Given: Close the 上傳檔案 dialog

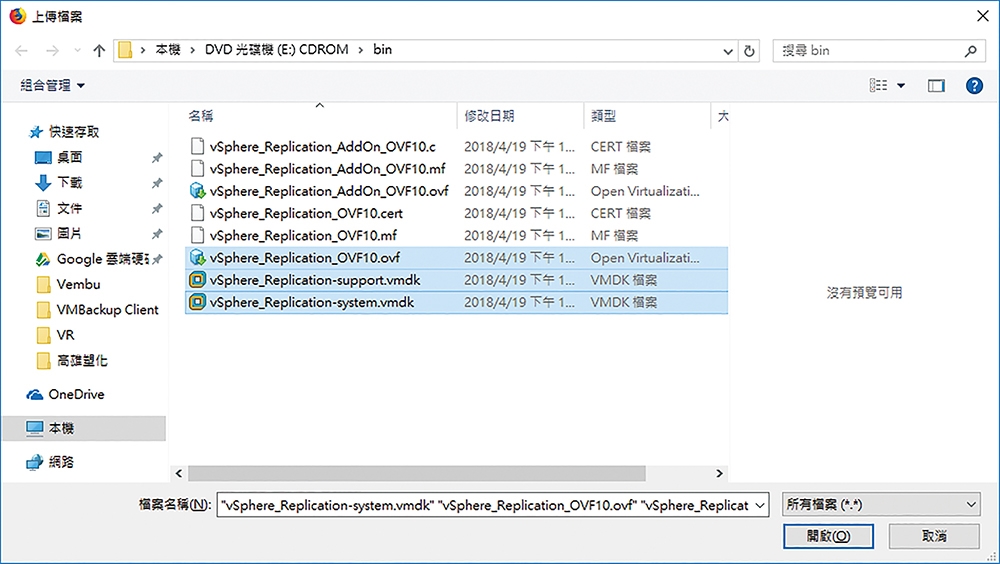Looking at the screenshot, I should point(983,16).
